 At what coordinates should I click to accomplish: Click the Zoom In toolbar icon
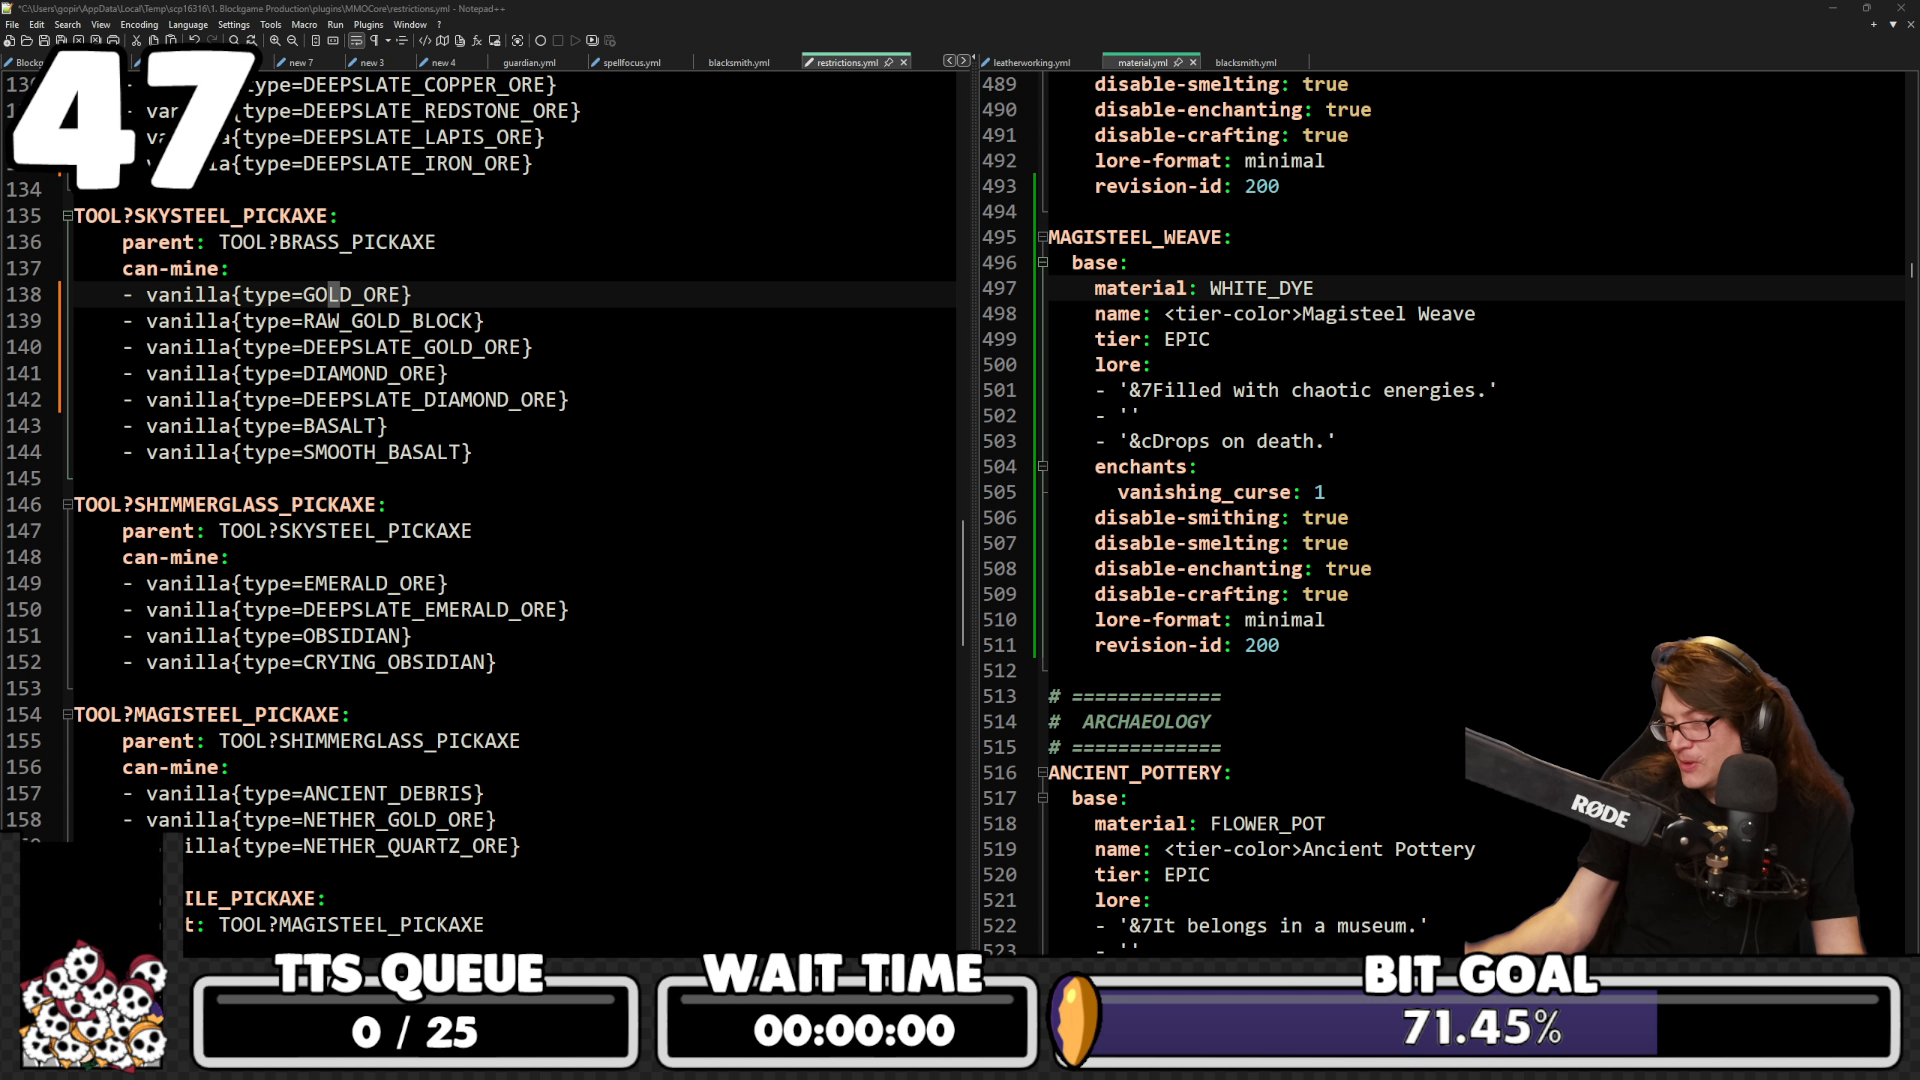tap(275, 41)
